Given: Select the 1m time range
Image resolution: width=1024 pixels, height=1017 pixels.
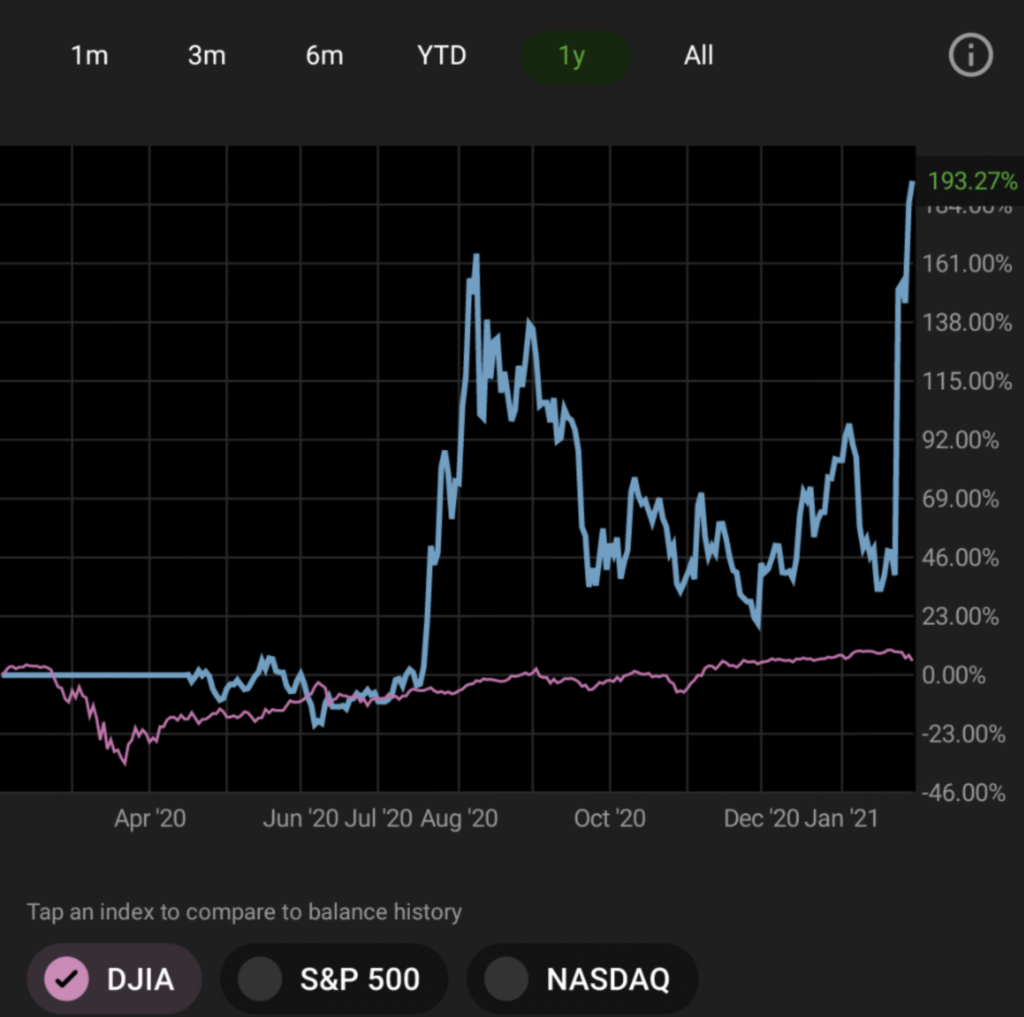Looking at the screenshot, I should coord(89,56).
